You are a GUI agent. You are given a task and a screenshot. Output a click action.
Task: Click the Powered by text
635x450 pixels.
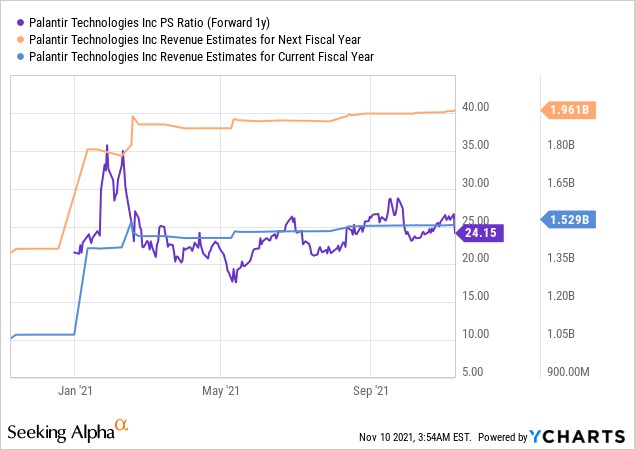[503, 437]
